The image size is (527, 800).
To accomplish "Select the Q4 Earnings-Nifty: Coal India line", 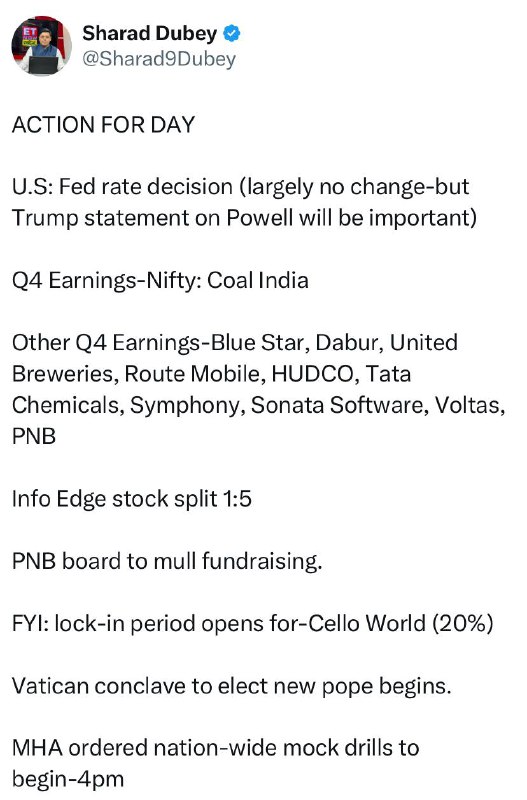I will [x=160, y=281].
